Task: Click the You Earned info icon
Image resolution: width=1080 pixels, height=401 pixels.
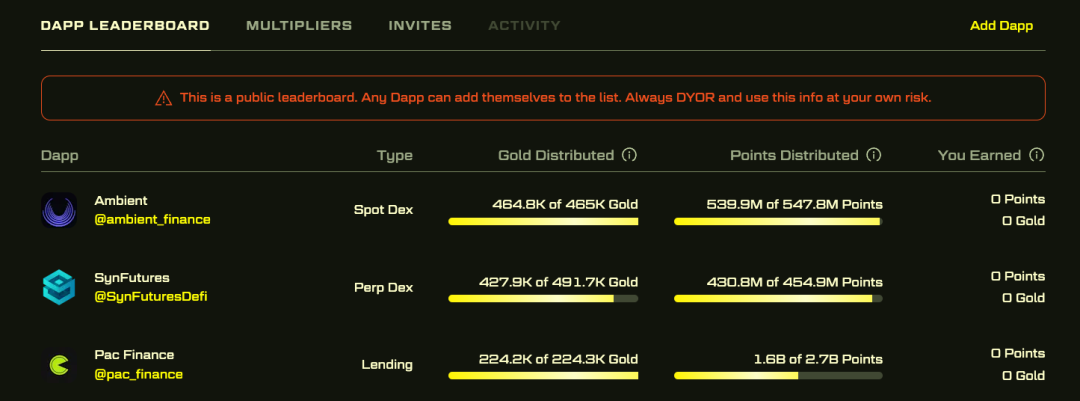Action: tap(1037, 156)
